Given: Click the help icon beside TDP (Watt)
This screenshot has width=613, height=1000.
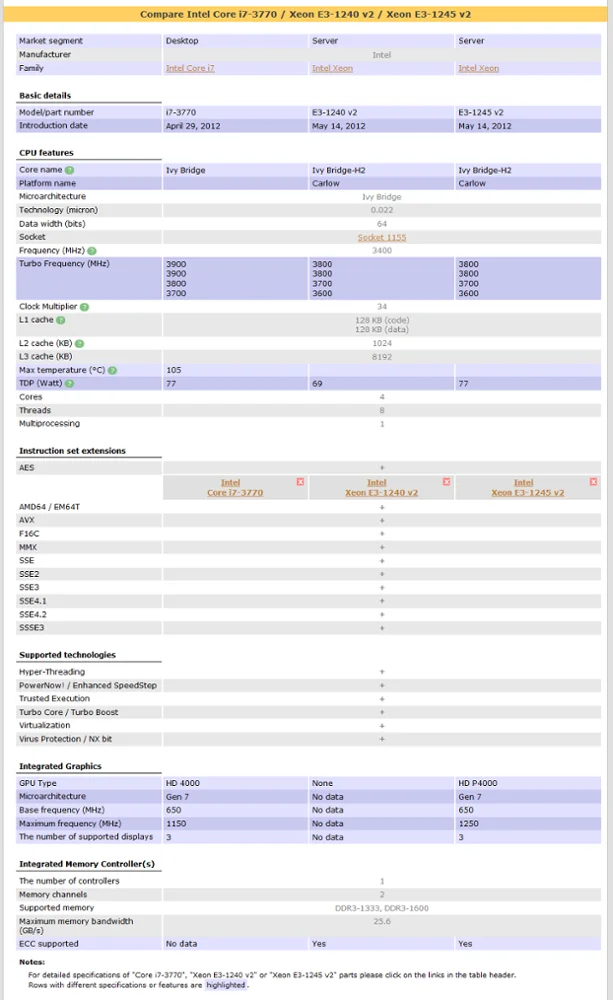Looking at the screenshot, I should point(70,384).
